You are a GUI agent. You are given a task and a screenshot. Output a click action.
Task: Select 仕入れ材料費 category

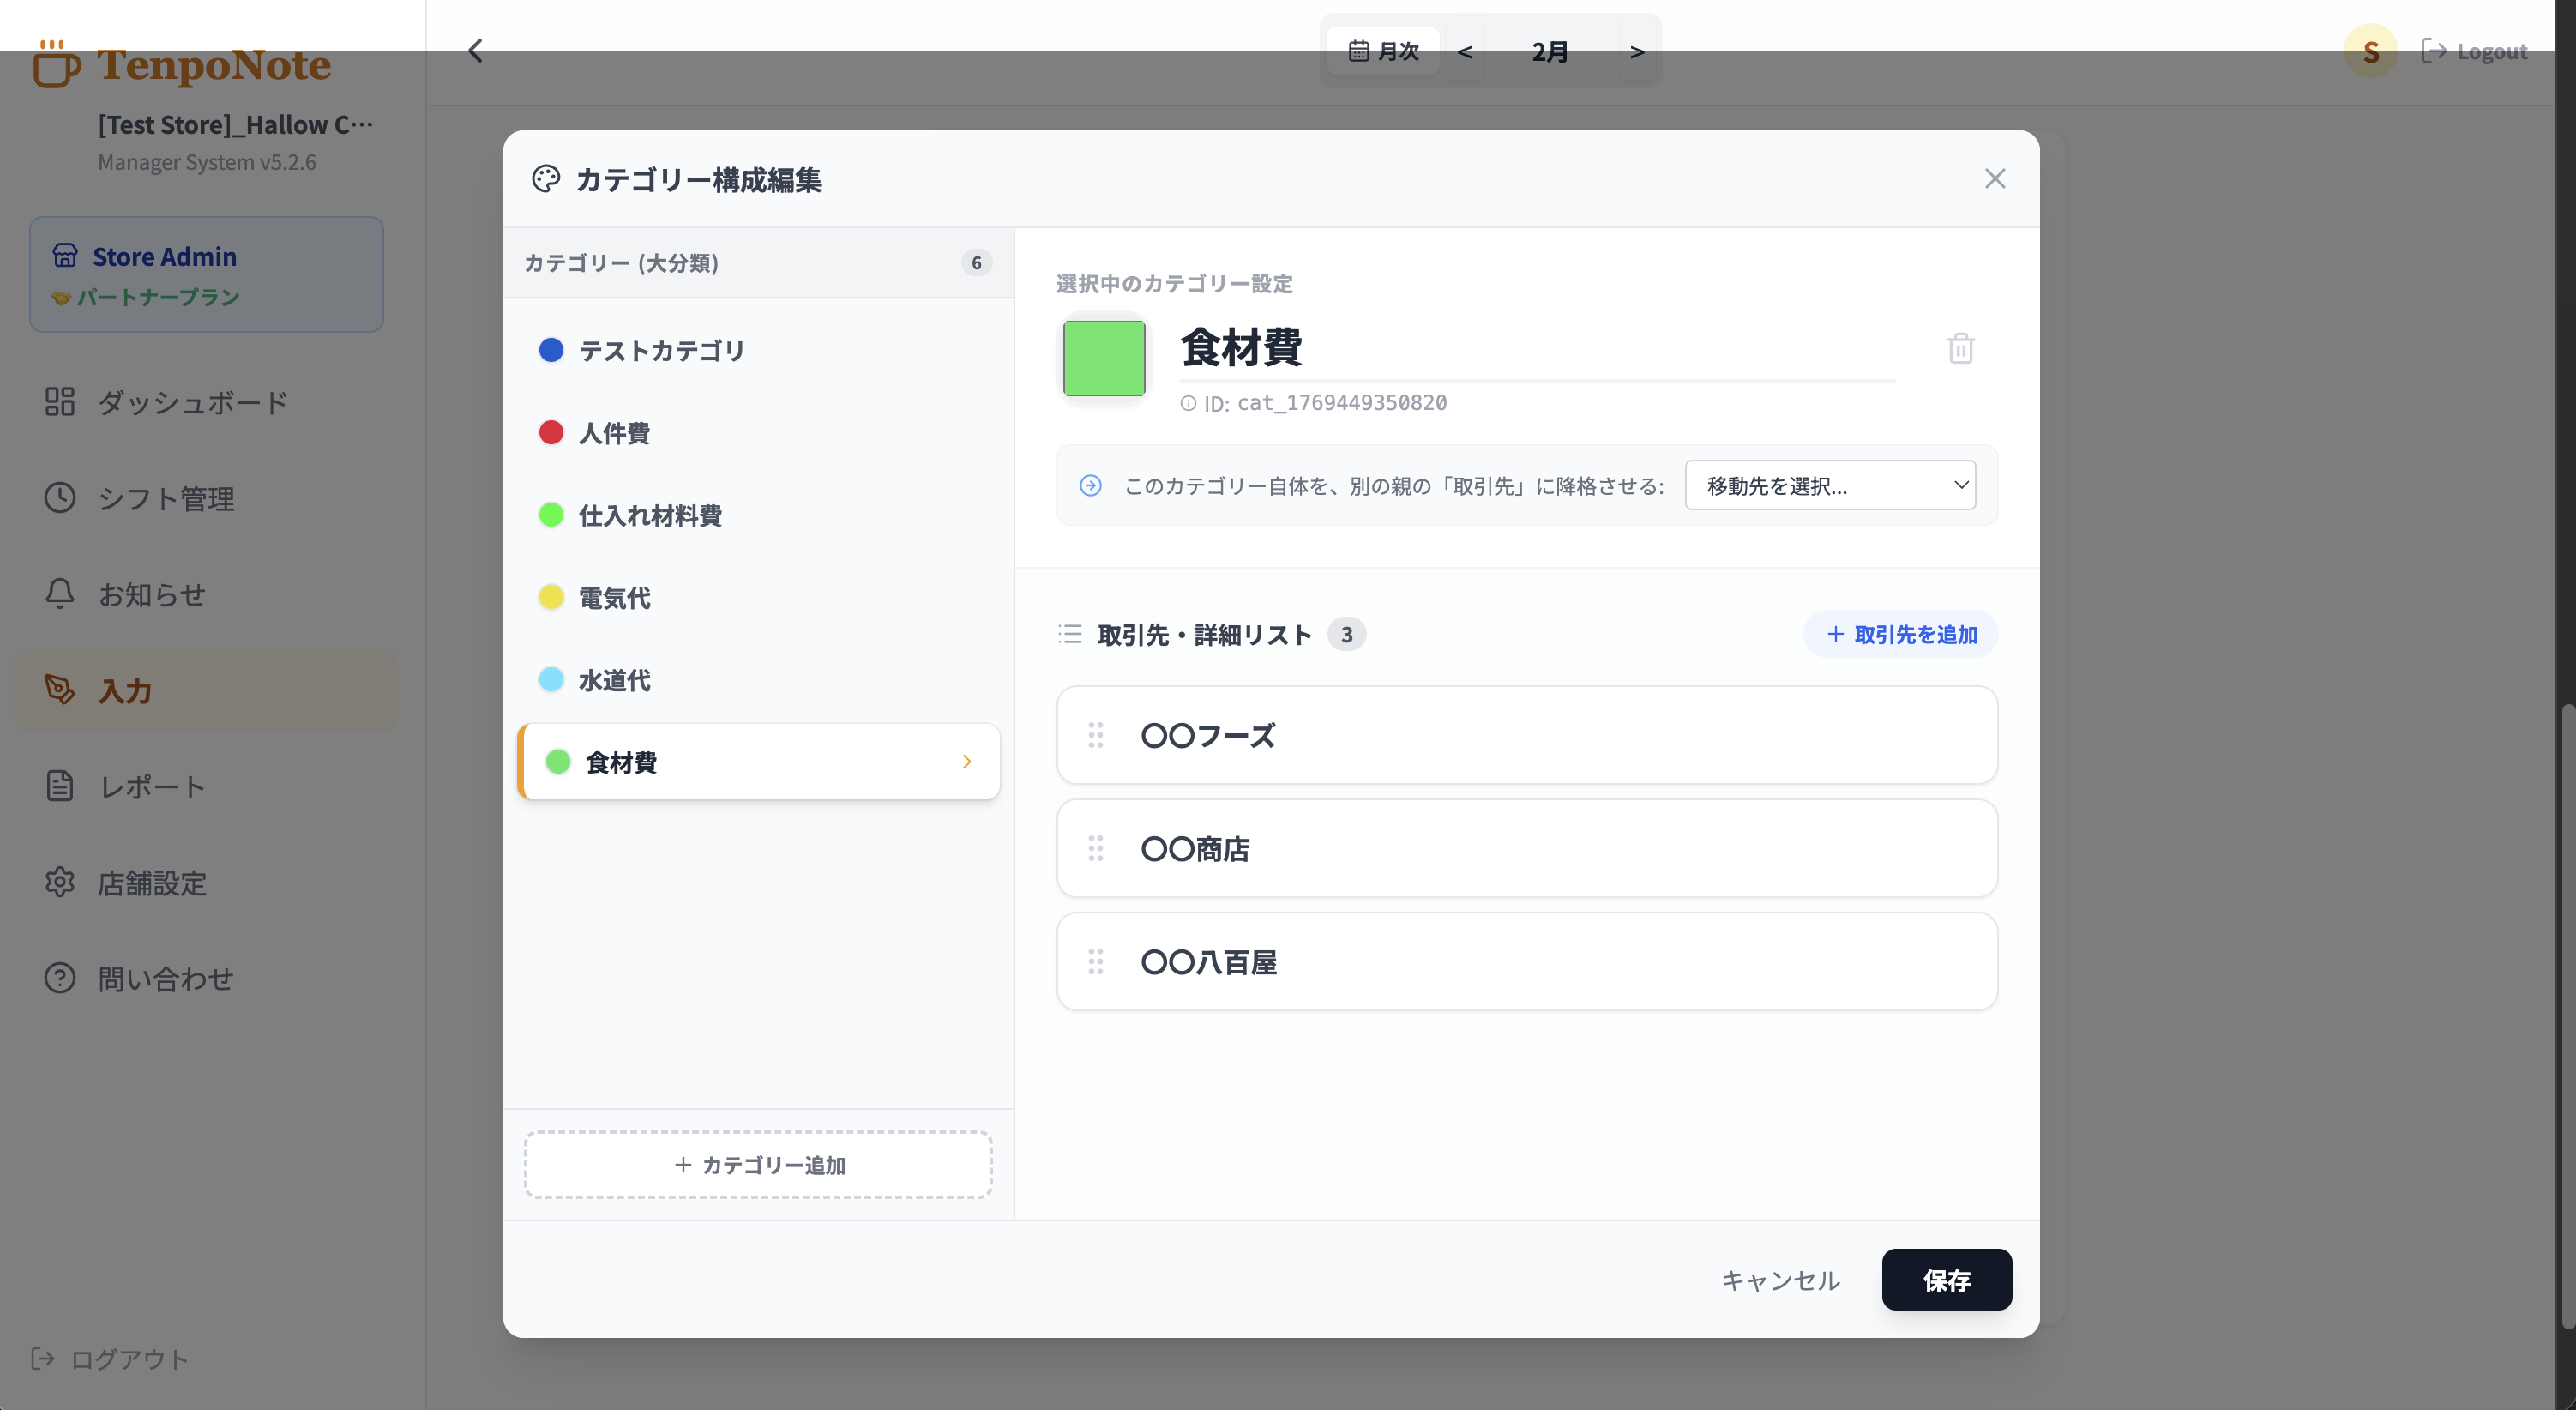tap(758, 515)
